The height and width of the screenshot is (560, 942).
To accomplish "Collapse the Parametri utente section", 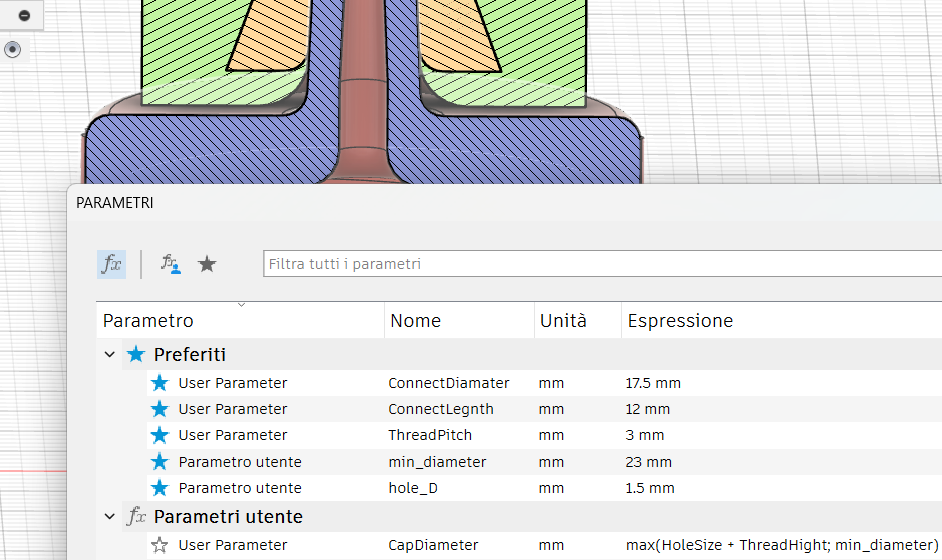I will [110, 517].
